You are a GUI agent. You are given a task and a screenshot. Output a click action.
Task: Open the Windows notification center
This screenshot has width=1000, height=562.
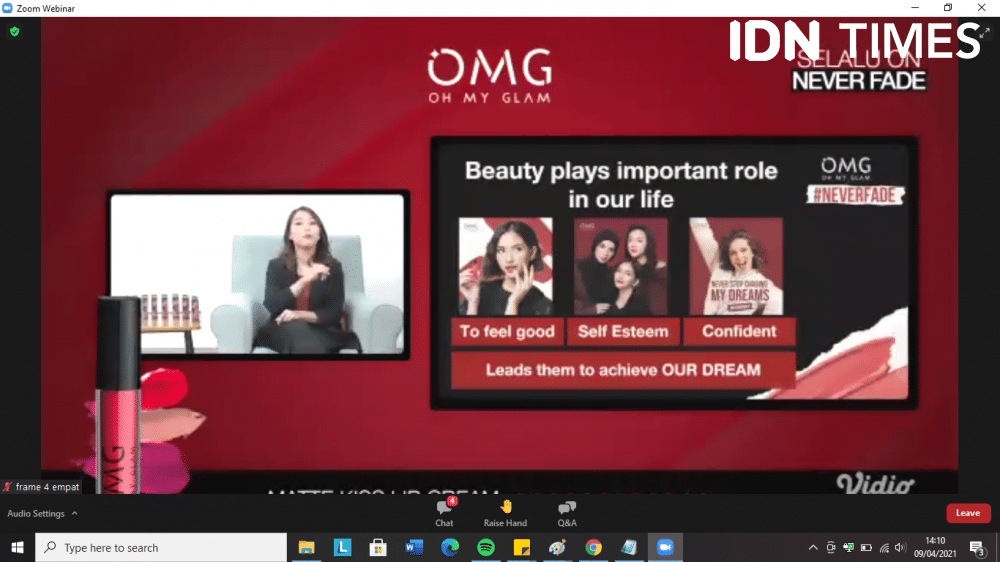point(977,548)
